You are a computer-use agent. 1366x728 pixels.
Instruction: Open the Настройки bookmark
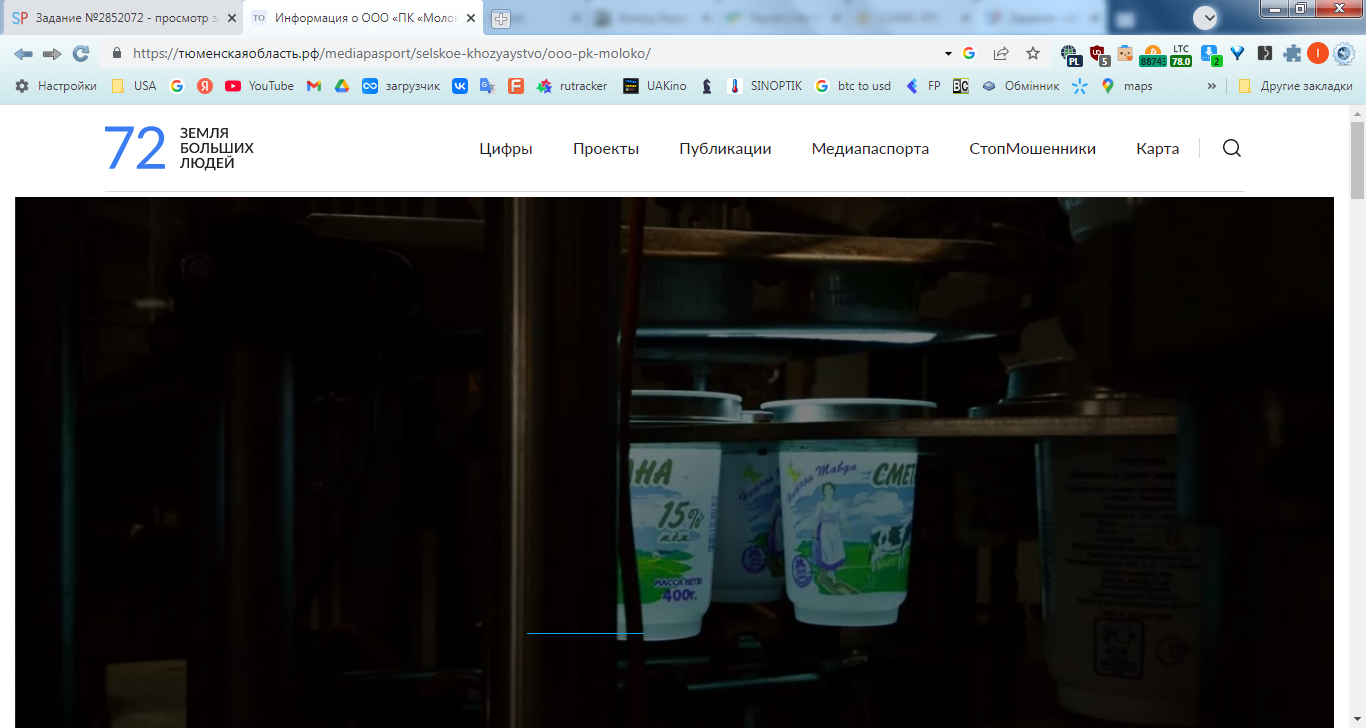pos(56,86)
